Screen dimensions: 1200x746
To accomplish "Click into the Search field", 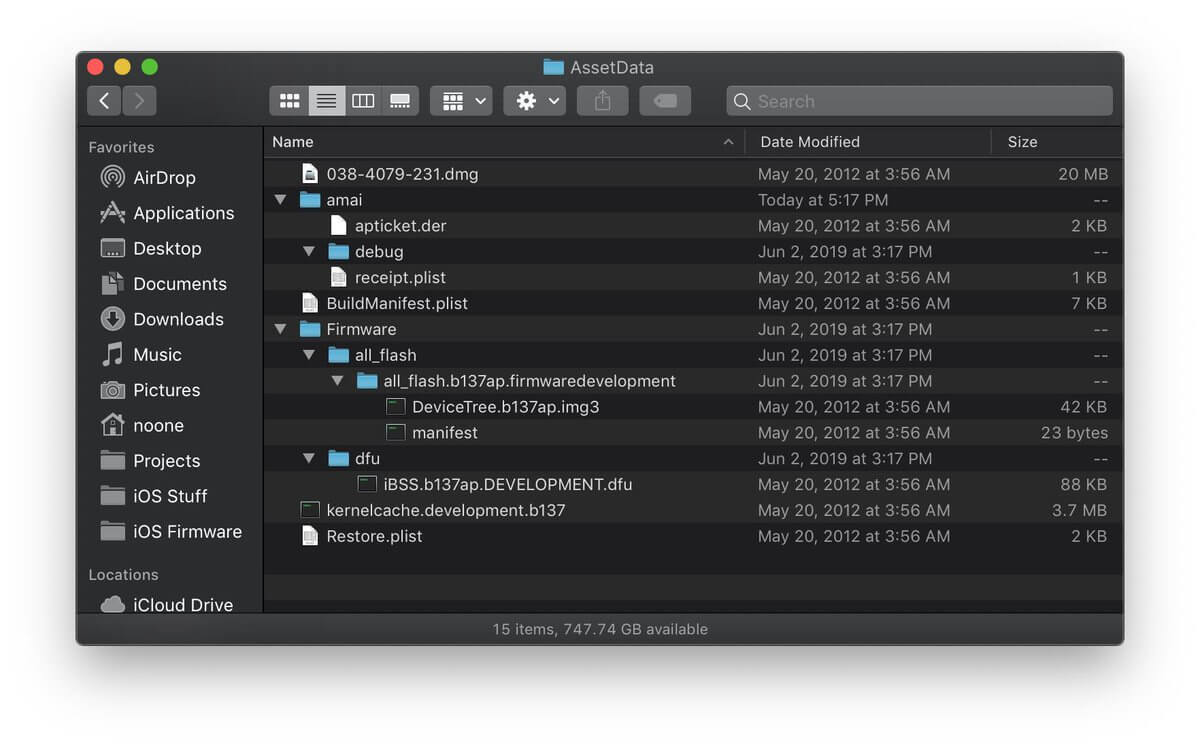I will click(919, 101).
